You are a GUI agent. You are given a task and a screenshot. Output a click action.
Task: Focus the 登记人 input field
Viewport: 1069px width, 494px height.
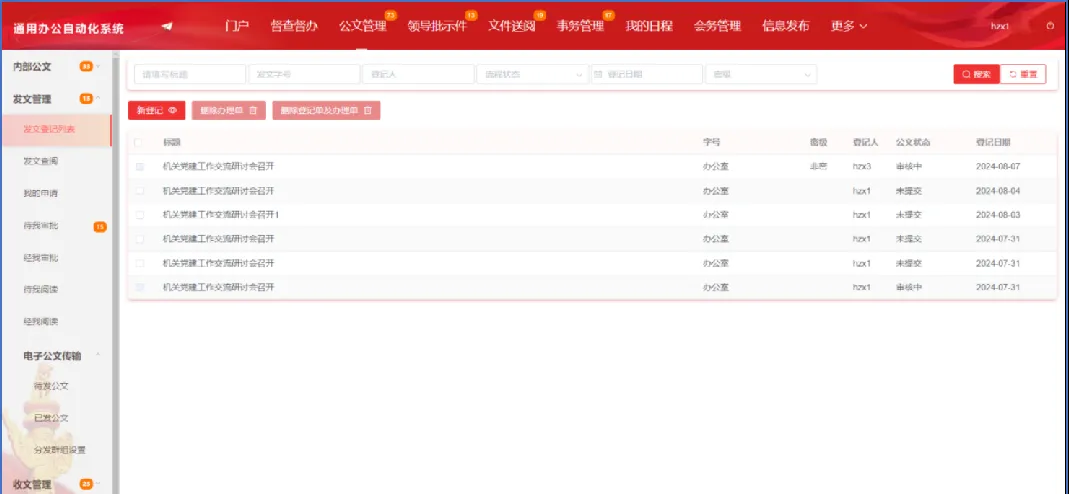point(418,74)
